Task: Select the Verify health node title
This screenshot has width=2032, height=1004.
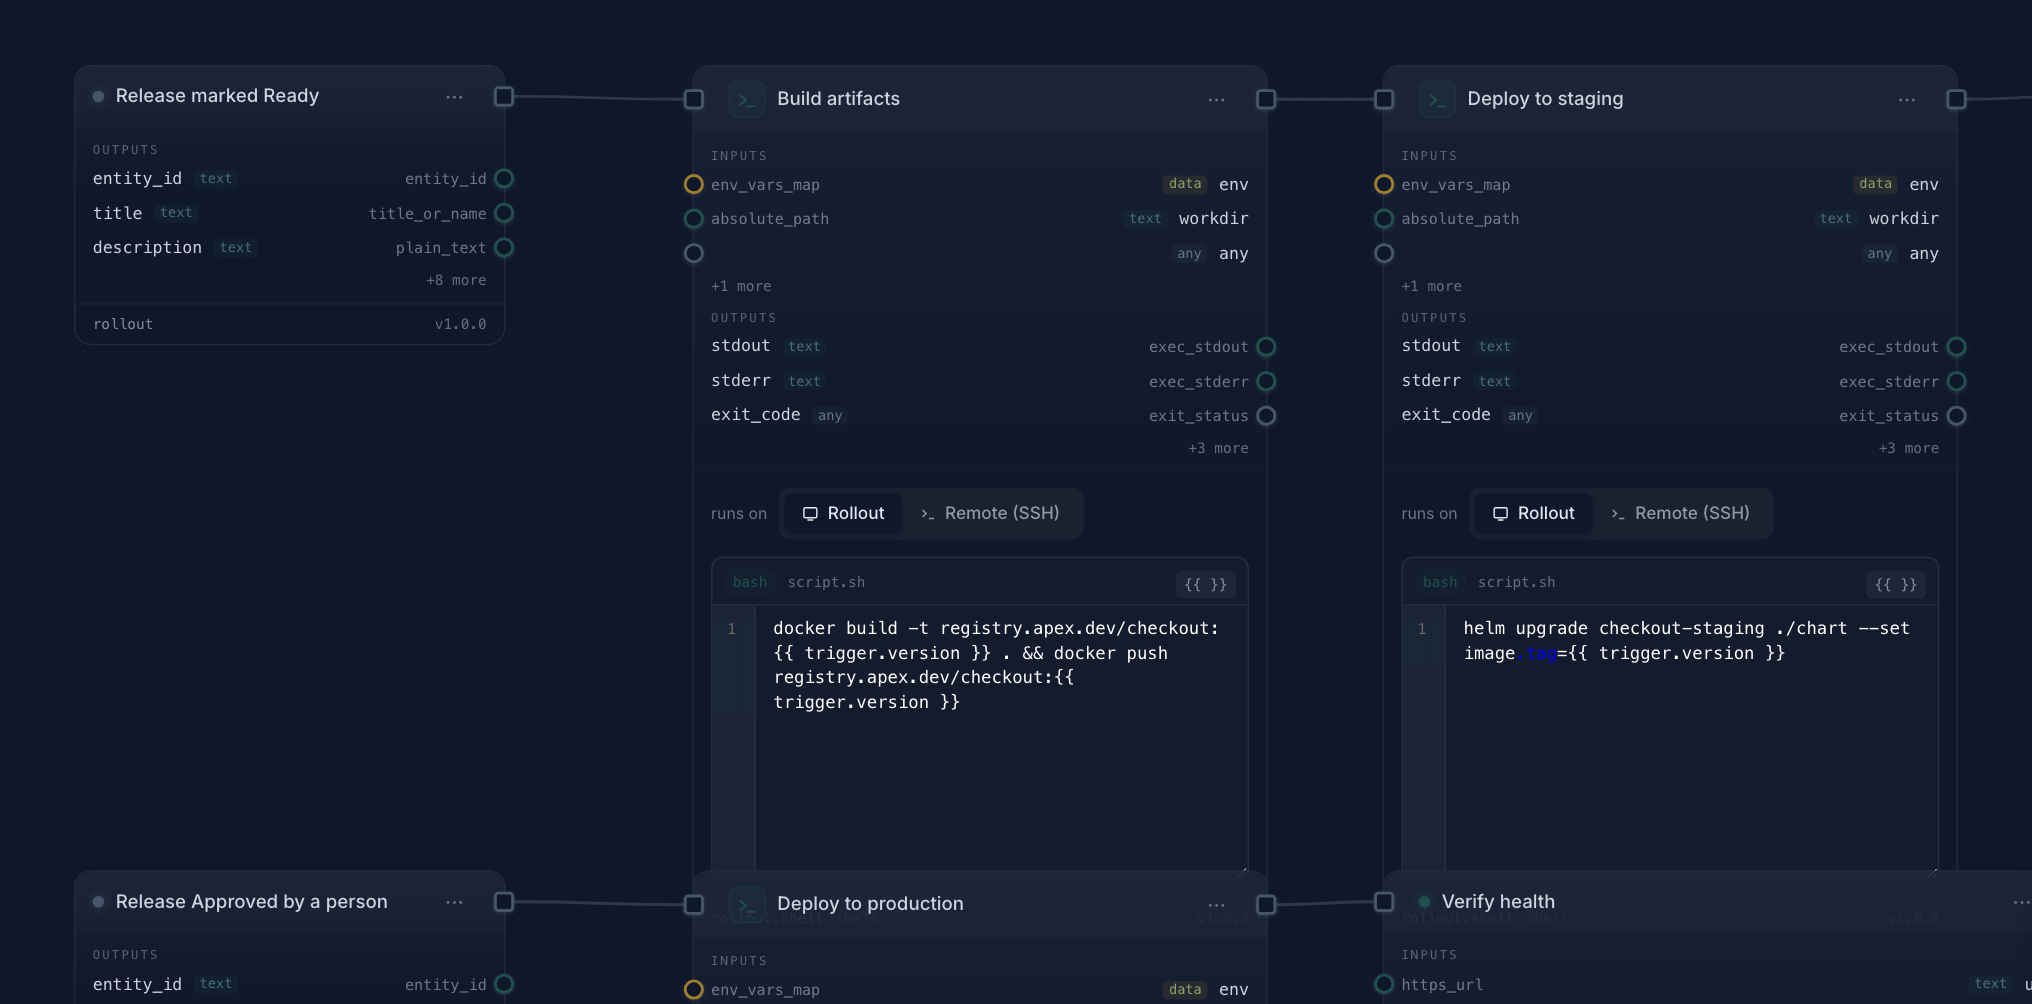Action: pyautogui.click(x=1498, y=902)
